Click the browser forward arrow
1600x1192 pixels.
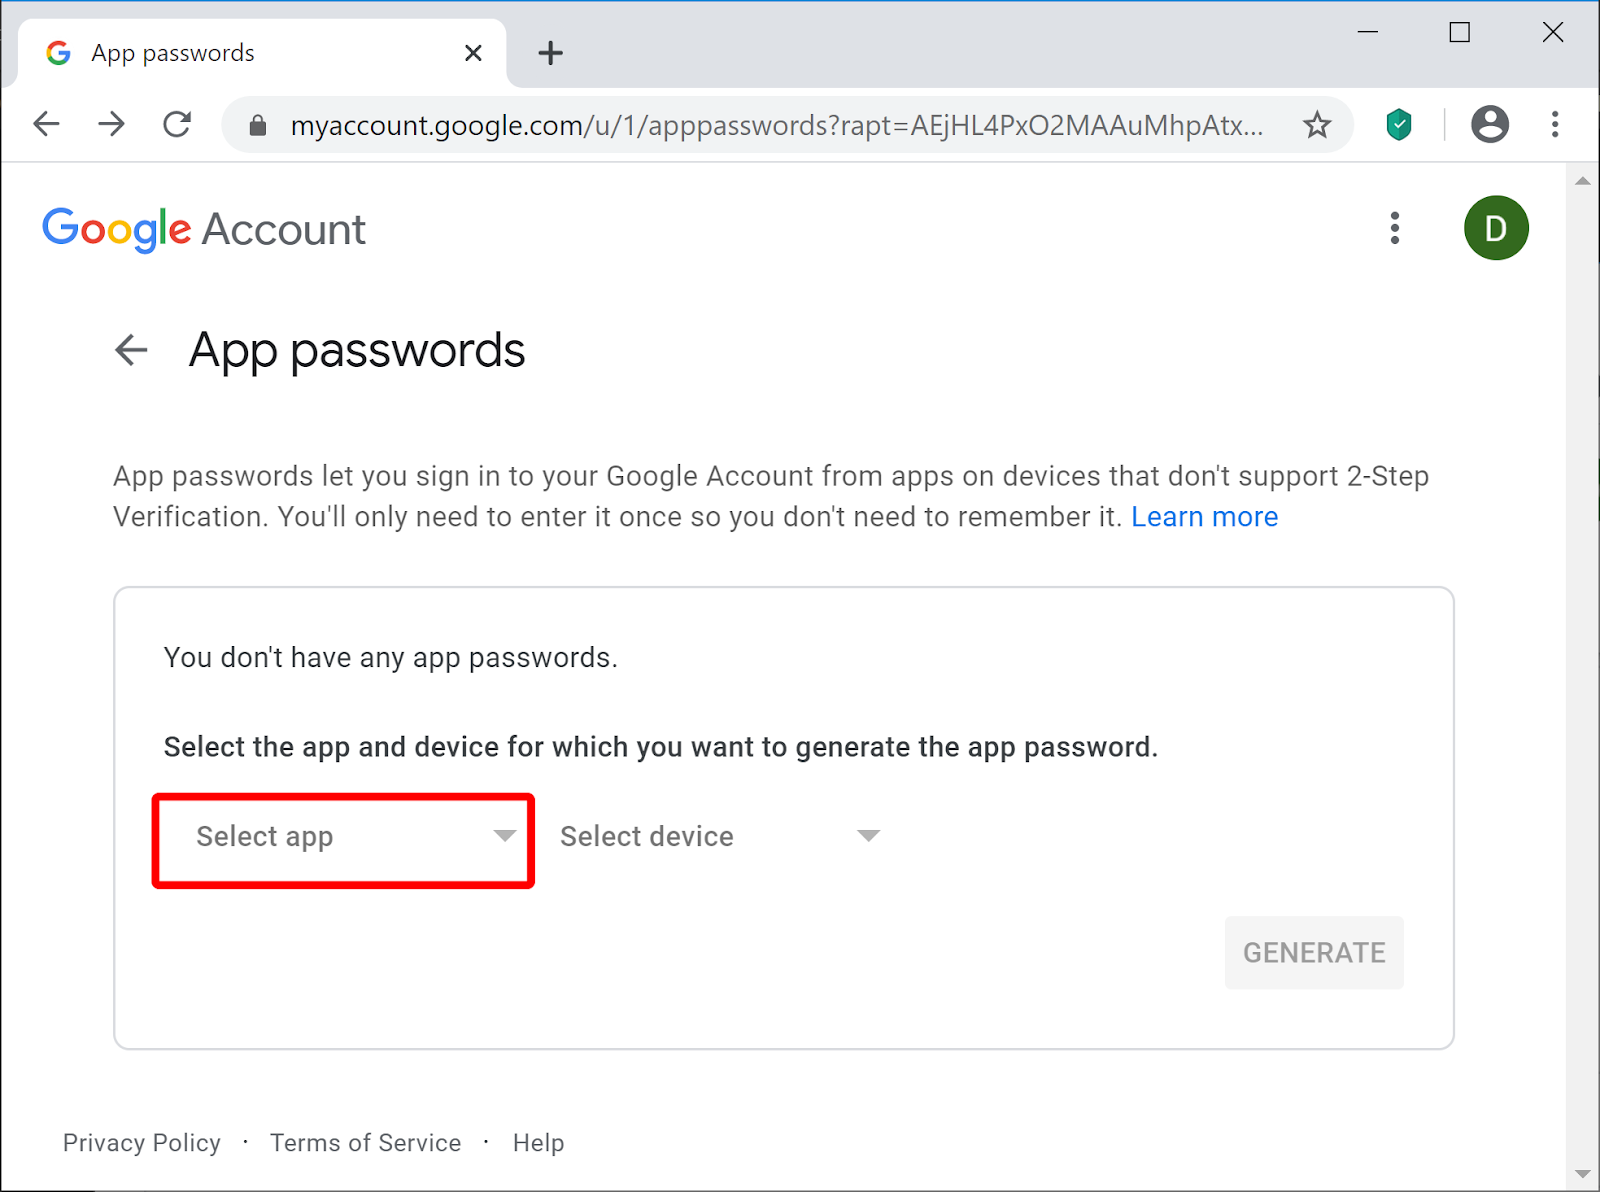tap(112, 124)
